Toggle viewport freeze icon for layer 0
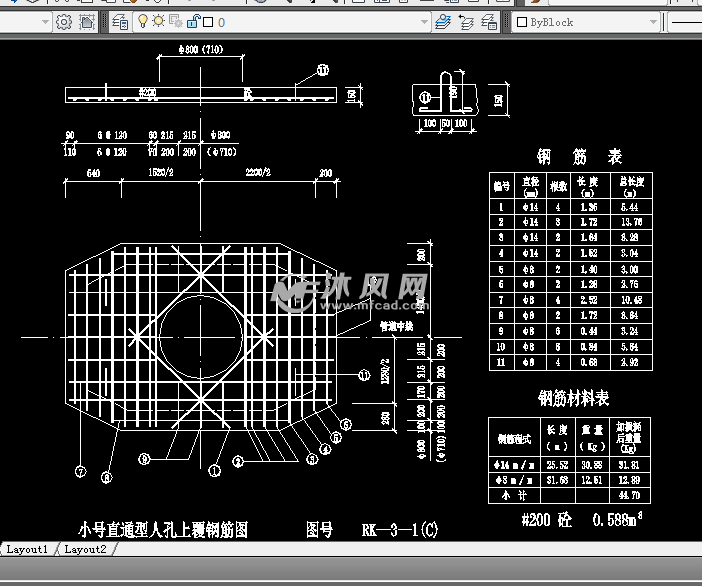This screenshot has height=587, width=702. 176,21
